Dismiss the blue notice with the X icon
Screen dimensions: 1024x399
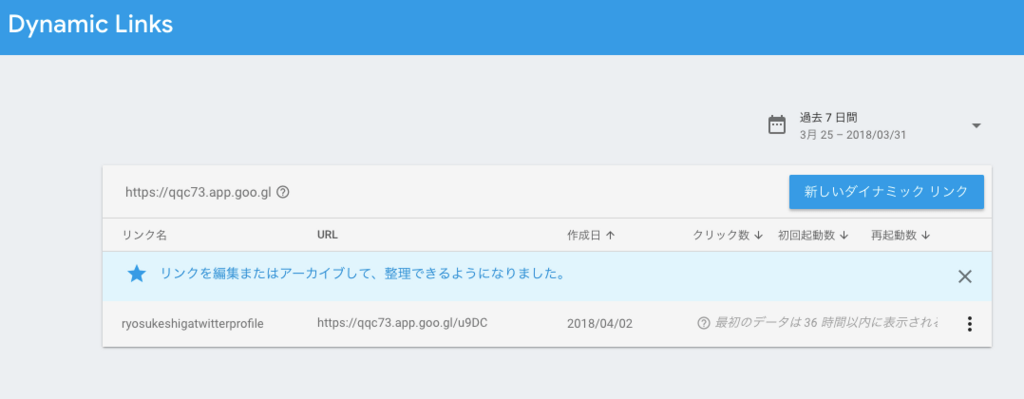pyautogui.click(x=965, y=276)
